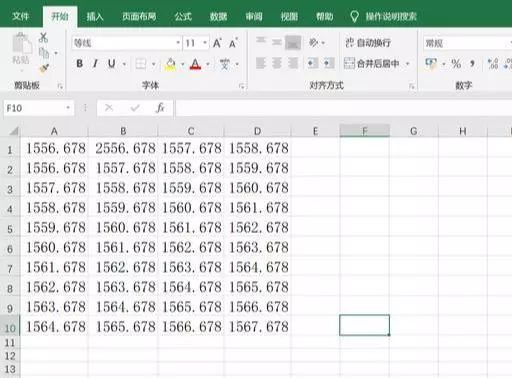Image resolution: width=512 pixels, height=378 pixels.
Task: Open the underline style dropdown arrow
Action: 124,64
